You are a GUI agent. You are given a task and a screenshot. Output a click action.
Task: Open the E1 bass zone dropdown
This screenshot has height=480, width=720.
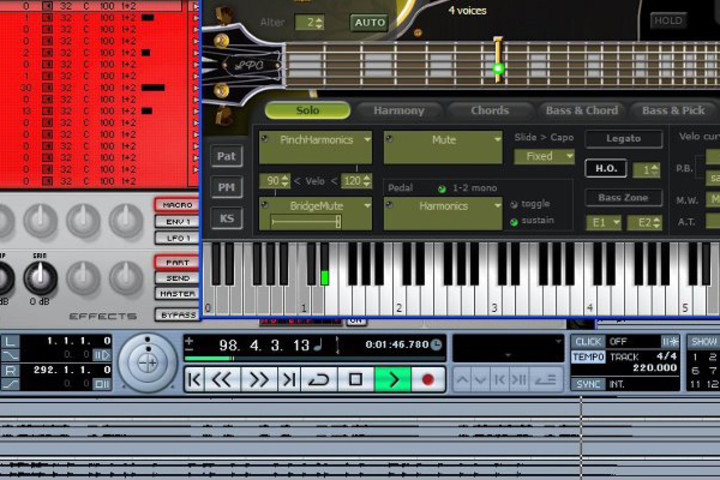tap(604, 223)
